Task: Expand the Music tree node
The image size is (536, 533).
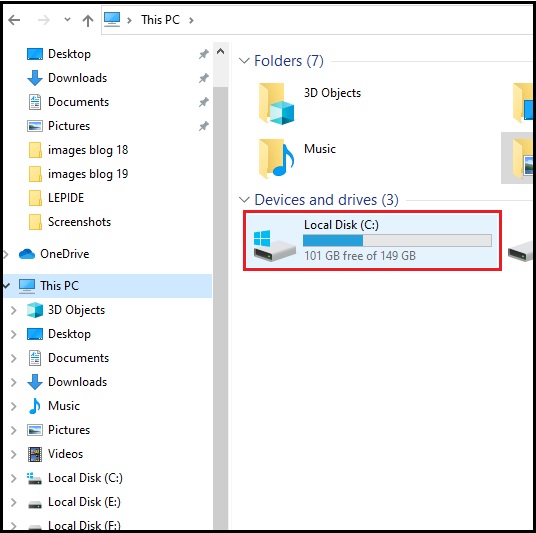Action: tap(14, 406)
